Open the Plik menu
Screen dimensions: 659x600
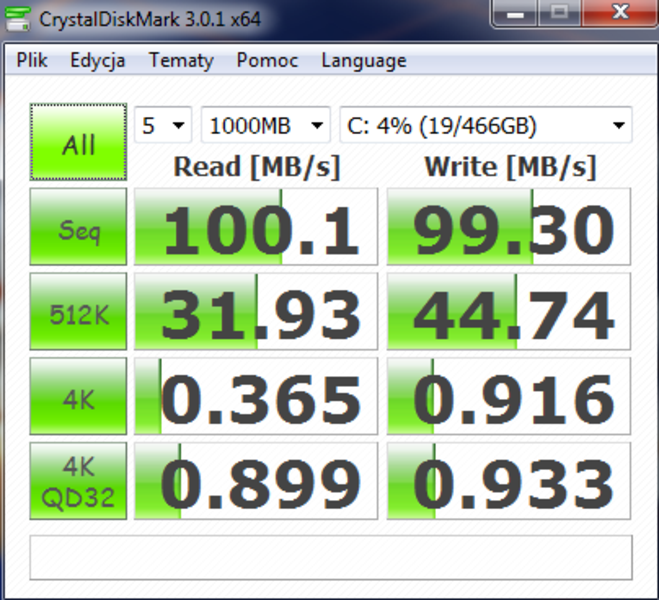pyautogui.click(x=32, y=60)
